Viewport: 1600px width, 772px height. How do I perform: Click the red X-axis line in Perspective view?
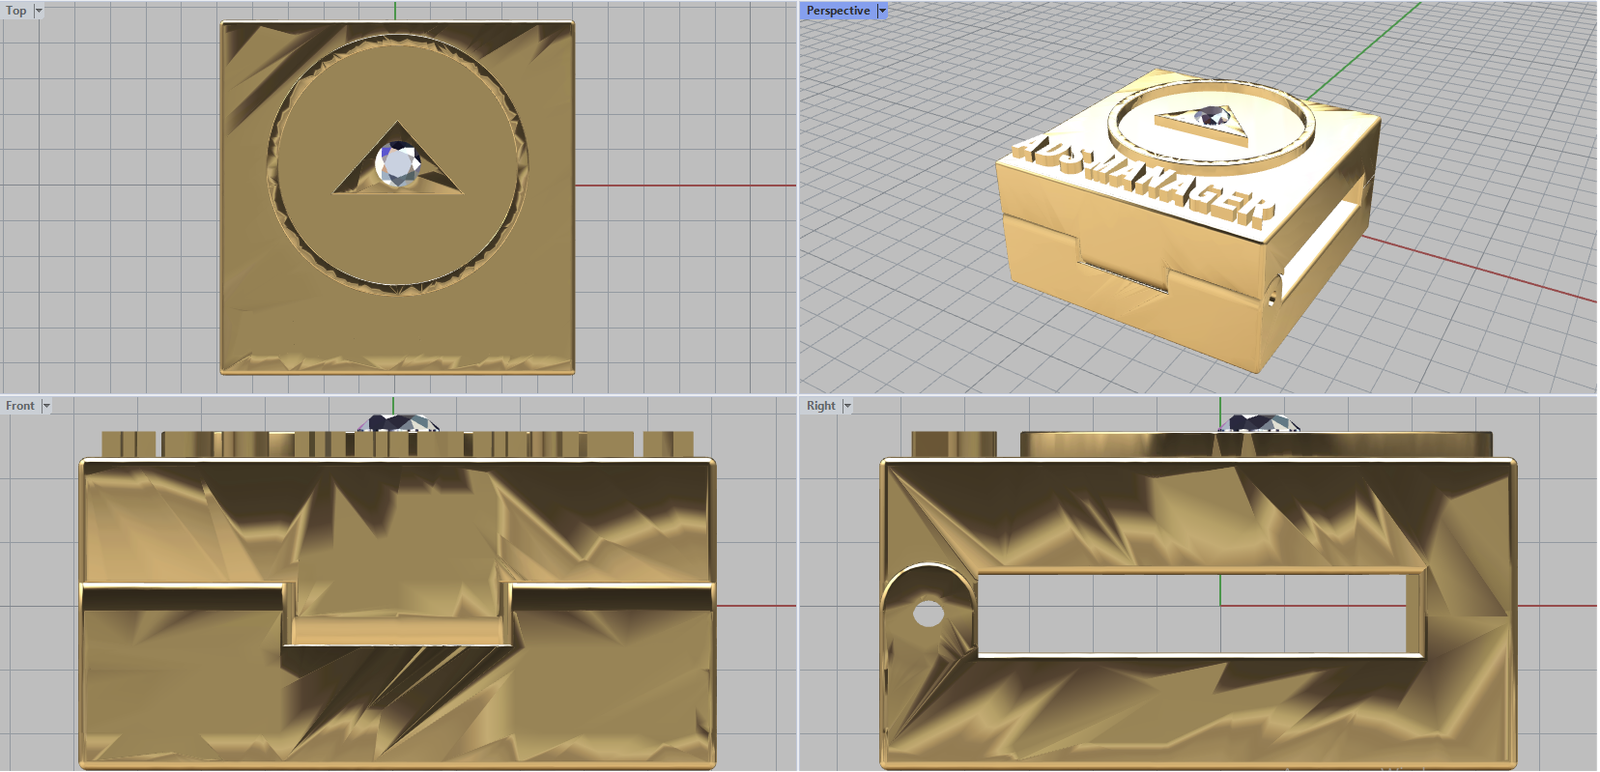coord(1480,268)
